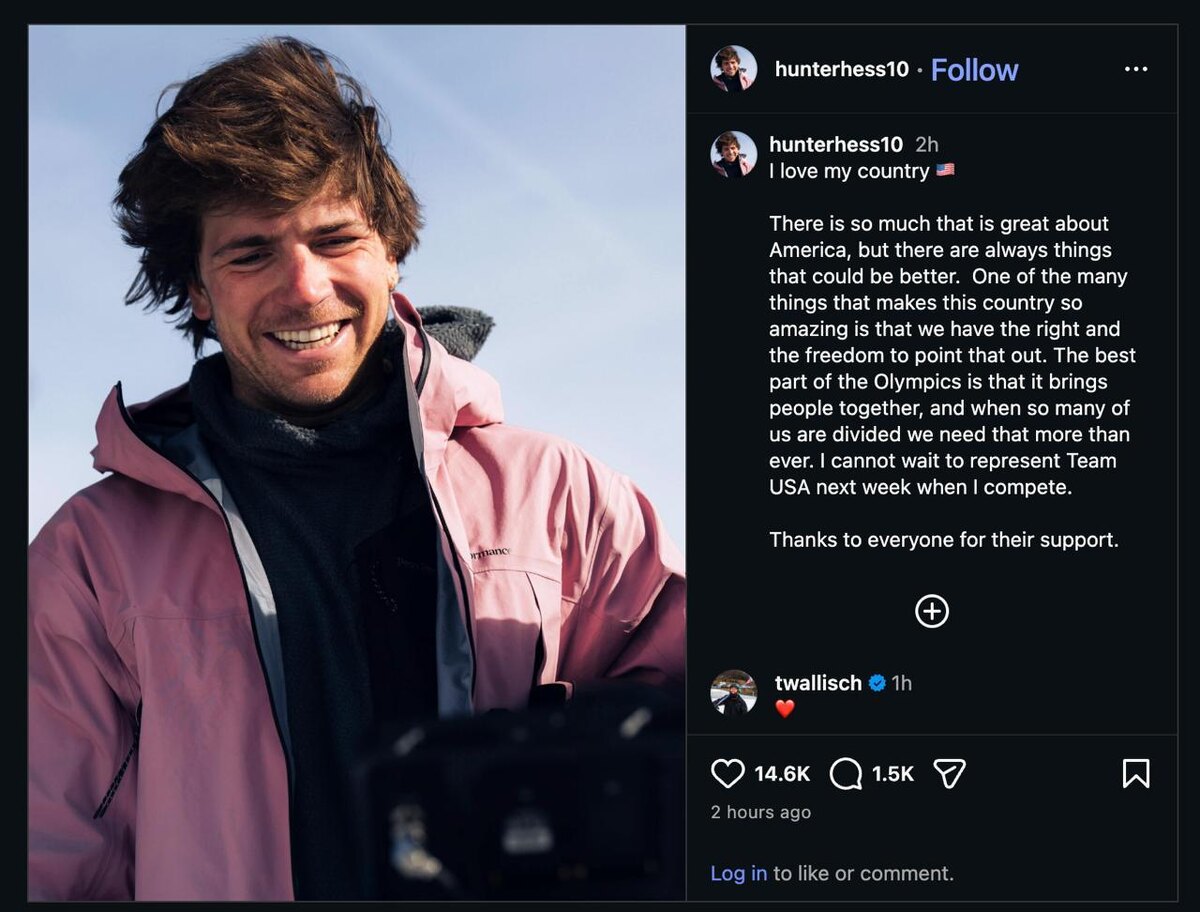The image size is (1200, 912).
Task: Click the 1h timestamp on twallisch's comment
Action: point(902,683)
